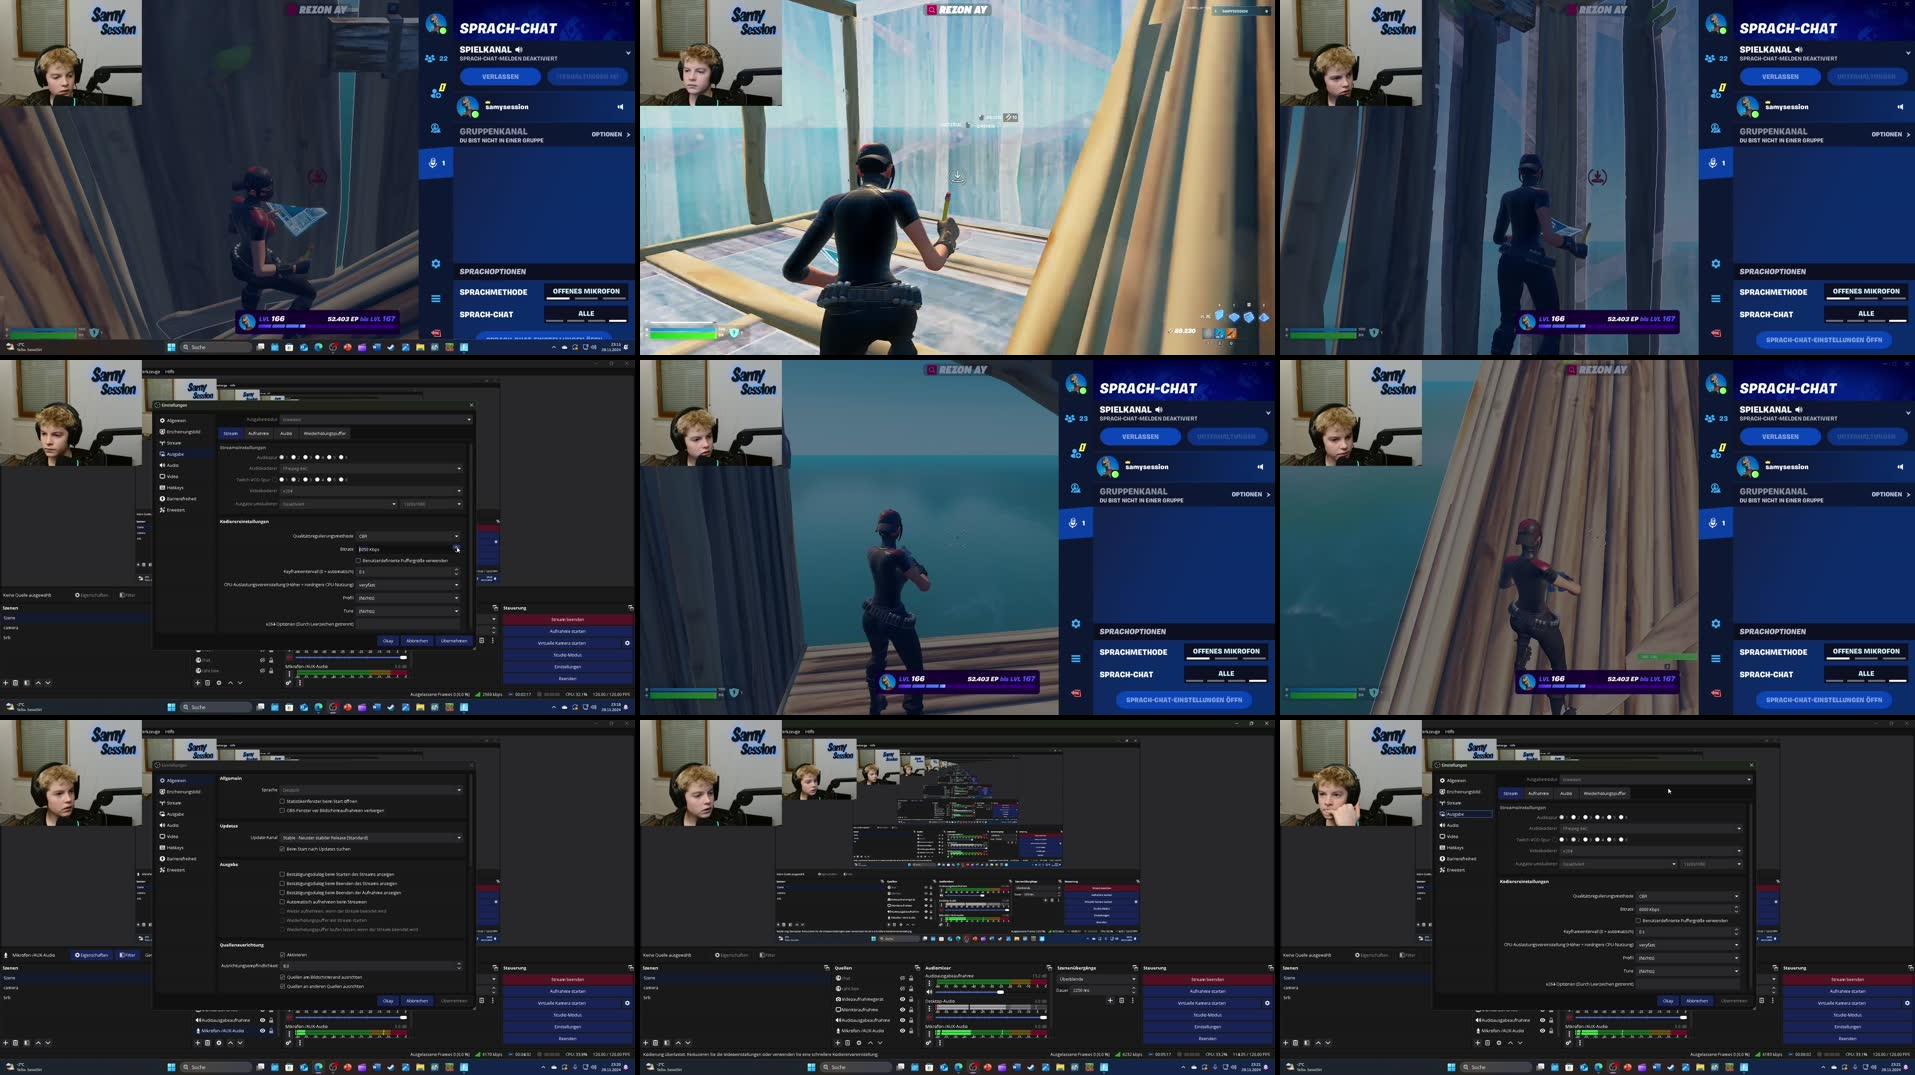Add a scene transition with plus under Überblende

[x=1110, y=1000]
